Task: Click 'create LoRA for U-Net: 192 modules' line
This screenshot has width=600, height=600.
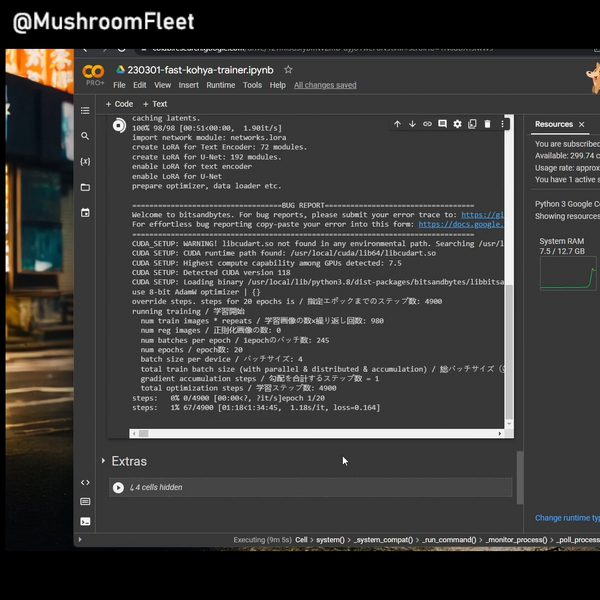Action: point(206,157)
